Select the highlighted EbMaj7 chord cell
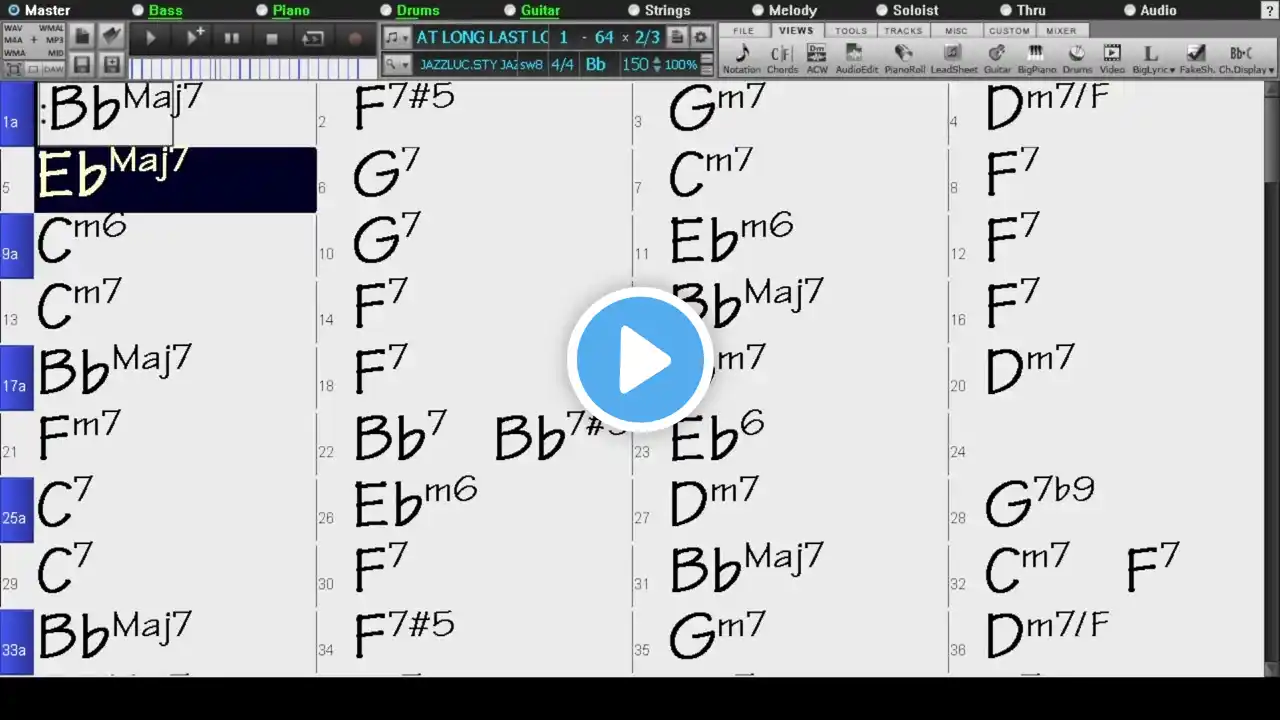1280x720 pixels. click(176, 180)
